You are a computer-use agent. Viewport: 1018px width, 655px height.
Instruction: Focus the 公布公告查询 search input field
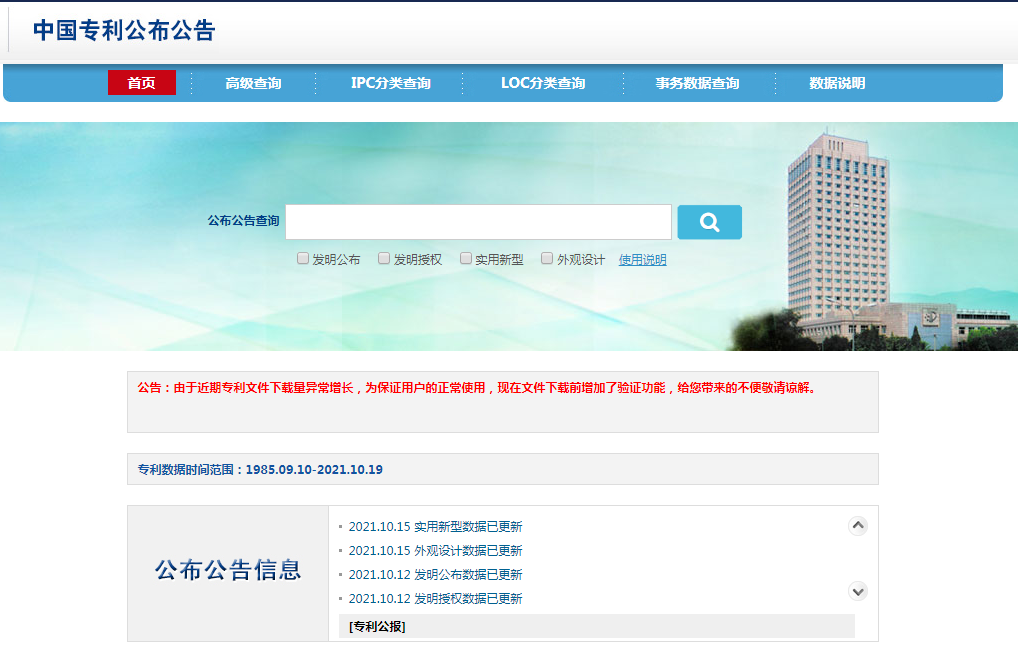tap(478, 222)
